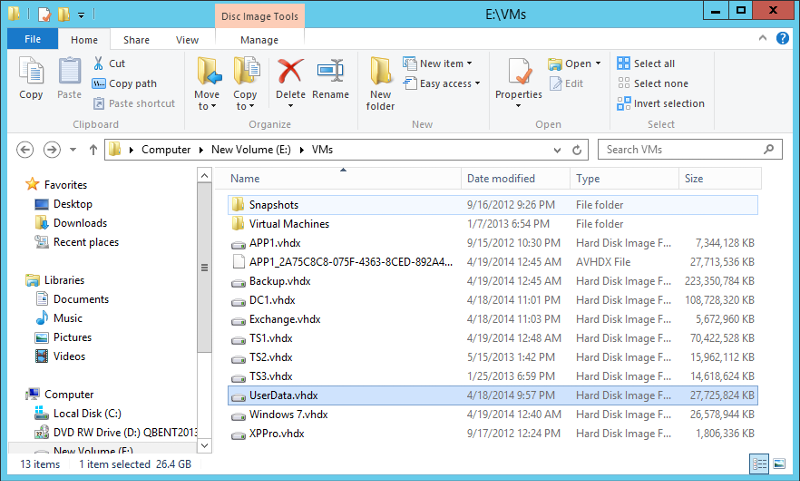Open the New item dropdown

click(x=437, y=64)
